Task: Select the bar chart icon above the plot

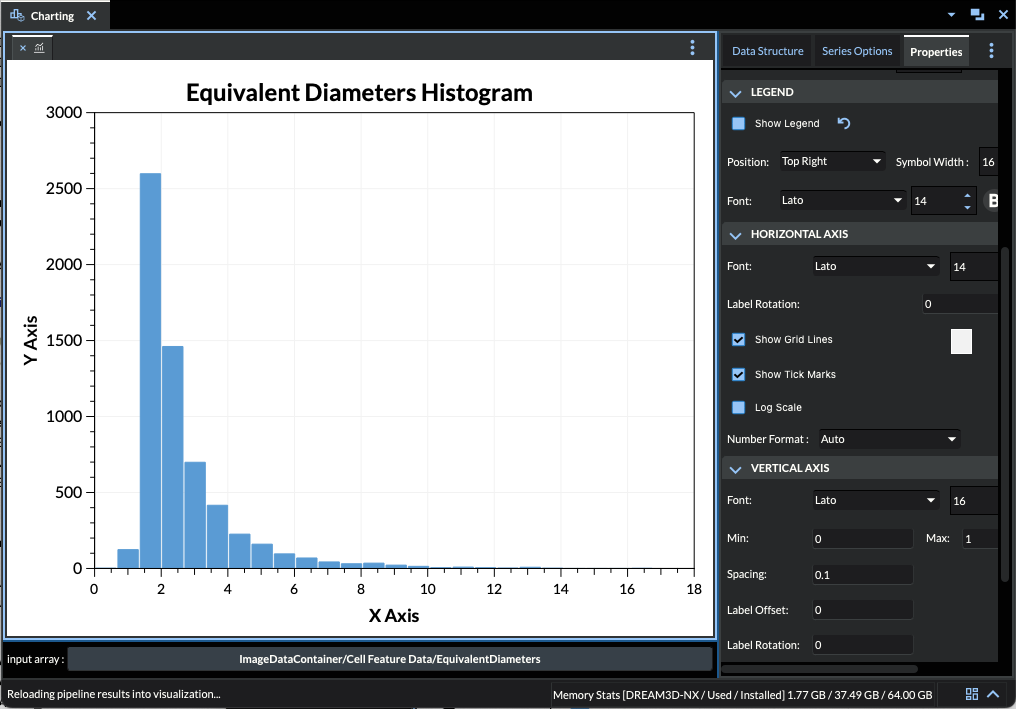Action: click(39, 47)
